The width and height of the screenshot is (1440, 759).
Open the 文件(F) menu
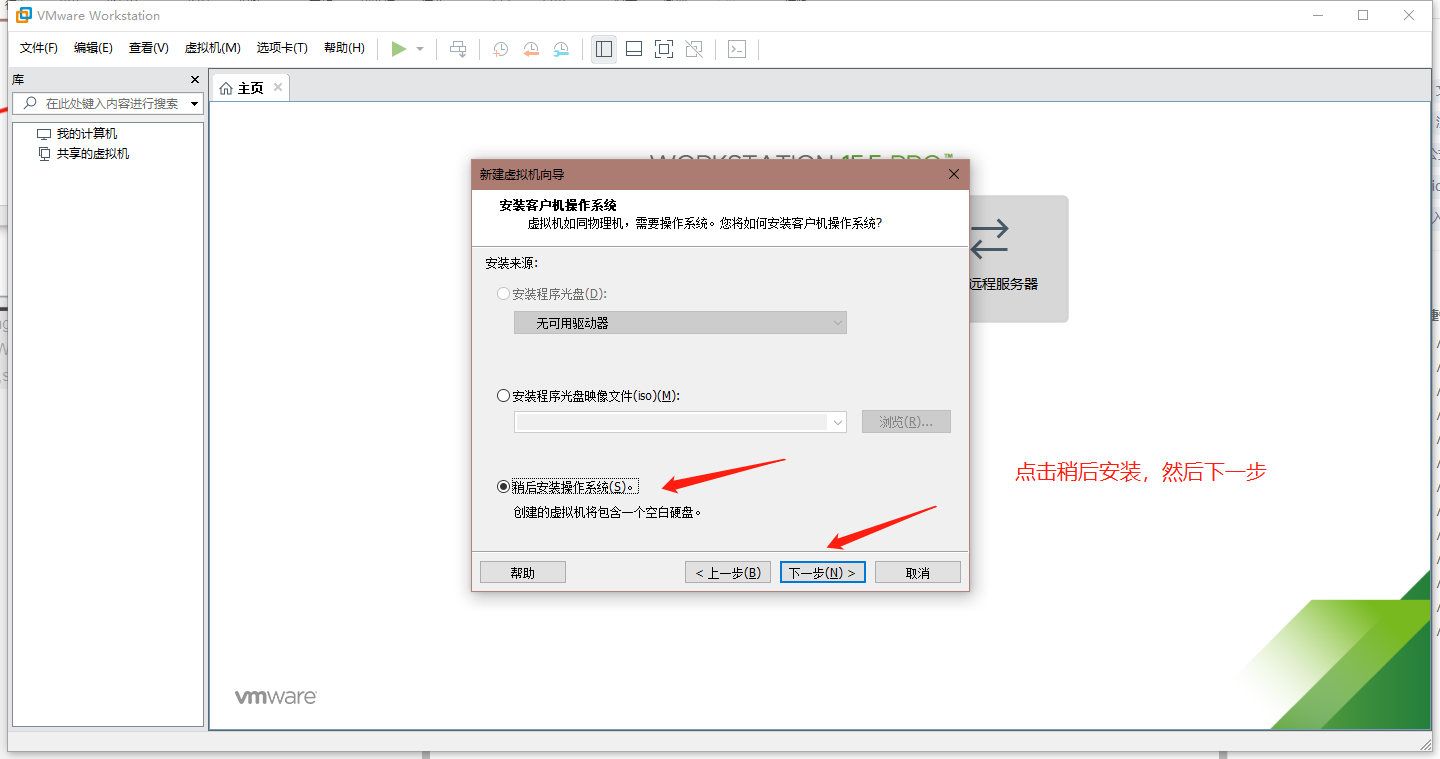[39, 48]
